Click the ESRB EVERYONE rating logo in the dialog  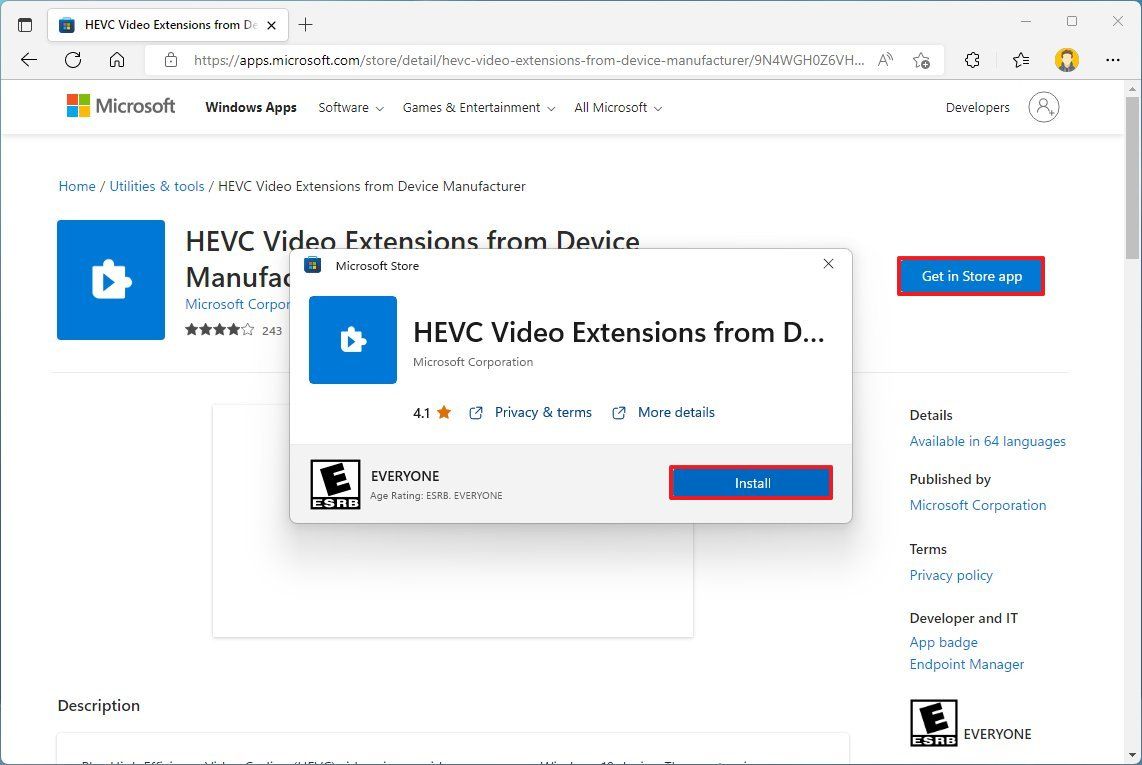334,484
